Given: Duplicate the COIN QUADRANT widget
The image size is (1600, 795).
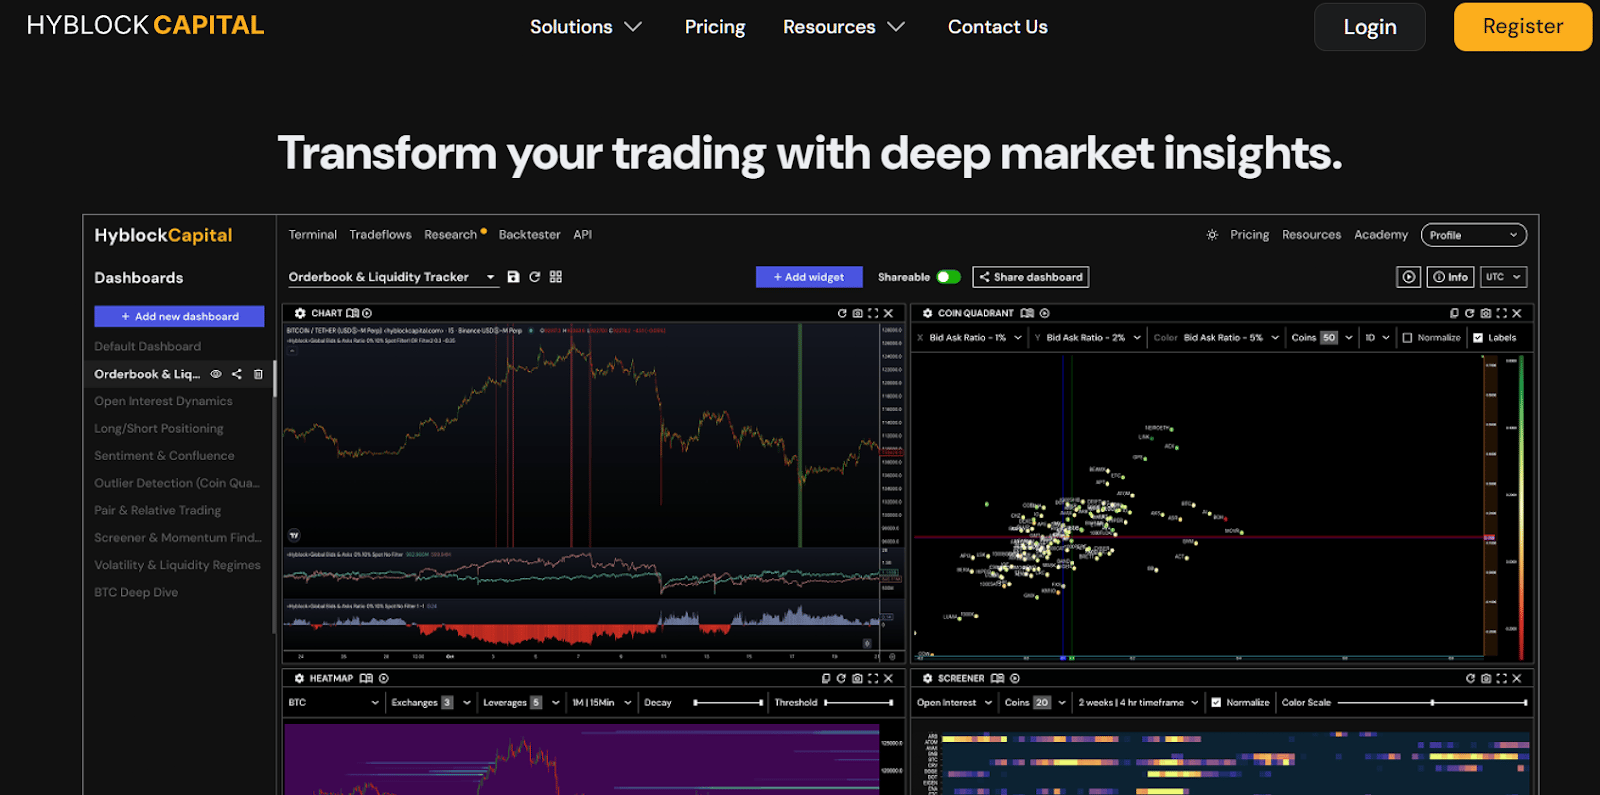Looking at the screenshot, I should [1454, 313].
